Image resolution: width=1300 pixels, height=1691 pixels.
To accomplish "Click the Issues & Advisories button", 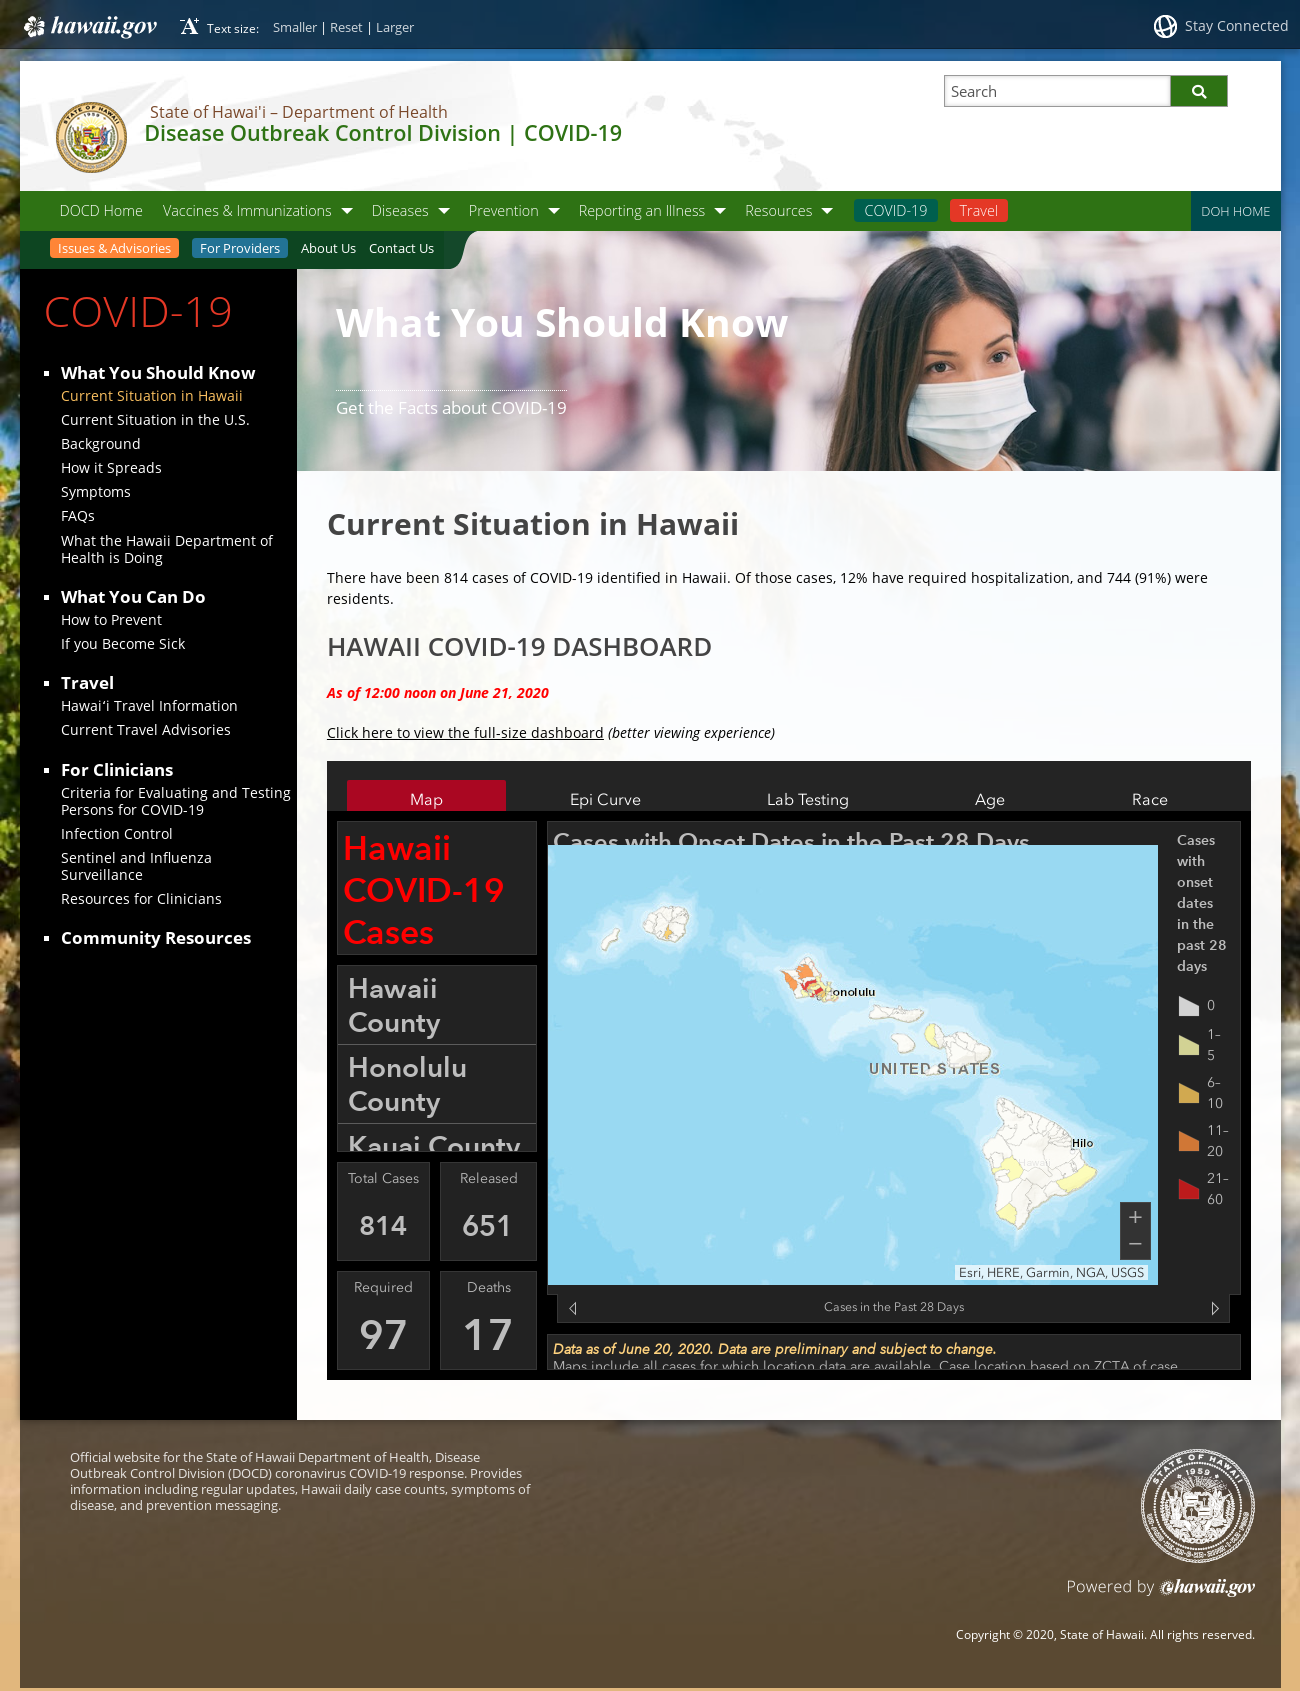I will (x=114, y=248).
